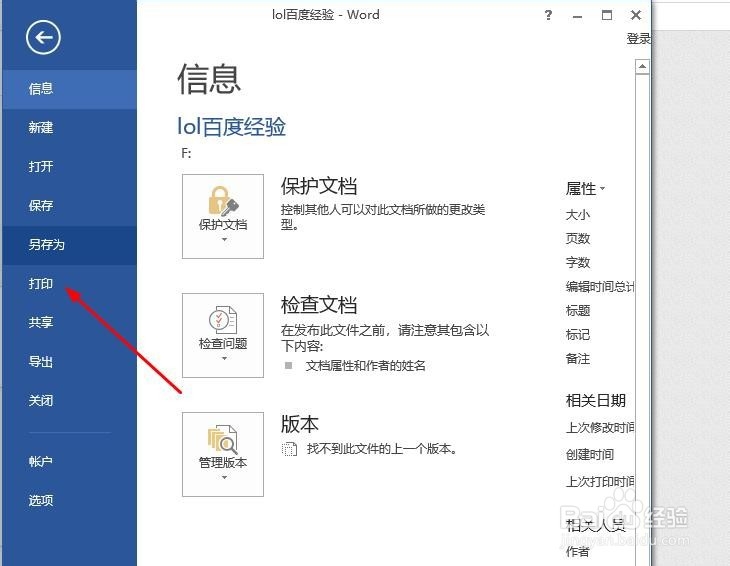730x566 pixels.
Task: Click the 标题 property label
Action: pyautogui.click(x=578, y=310)
